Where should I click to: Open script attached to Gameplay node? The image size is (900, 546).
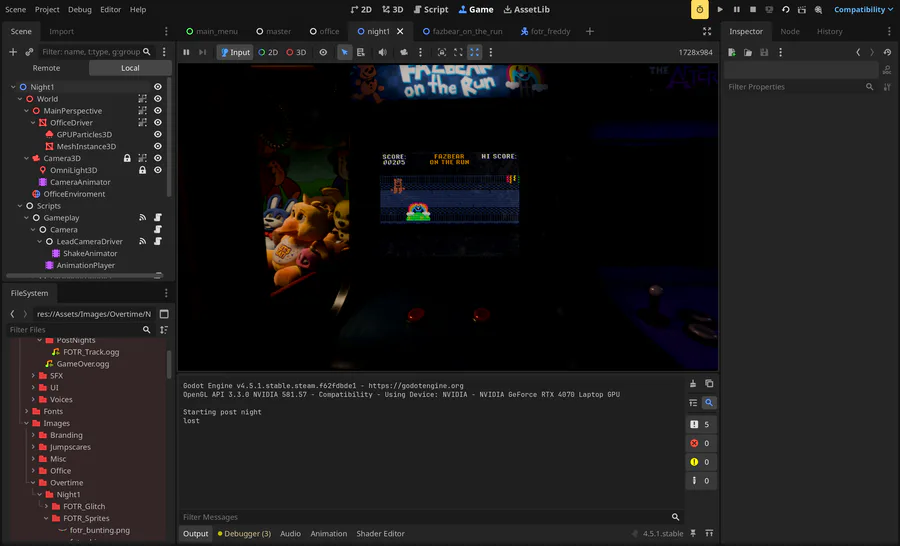coord(157,218)
